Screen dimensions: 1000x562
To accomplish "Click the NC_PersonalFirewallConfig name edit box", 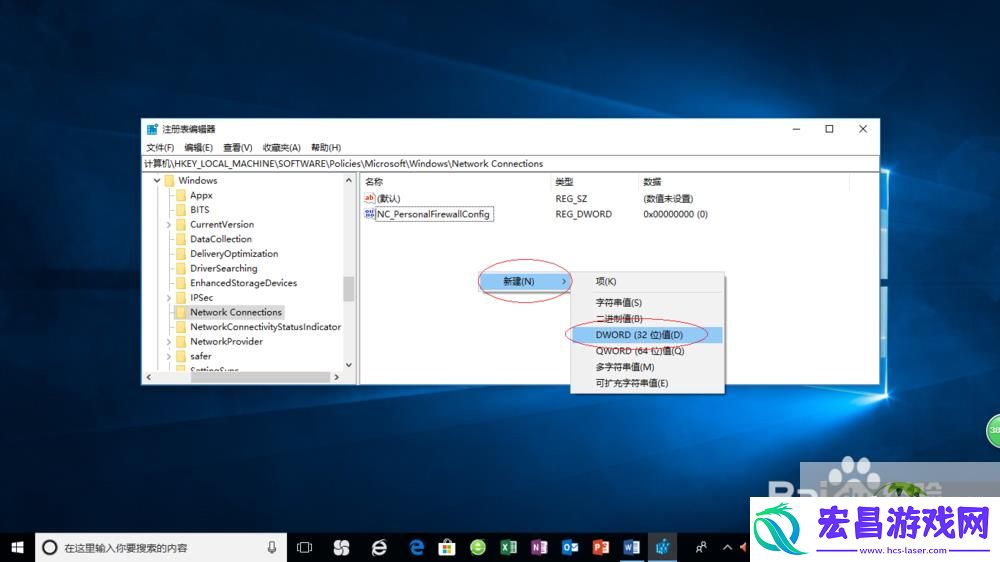I will click(x=434, y=214).
